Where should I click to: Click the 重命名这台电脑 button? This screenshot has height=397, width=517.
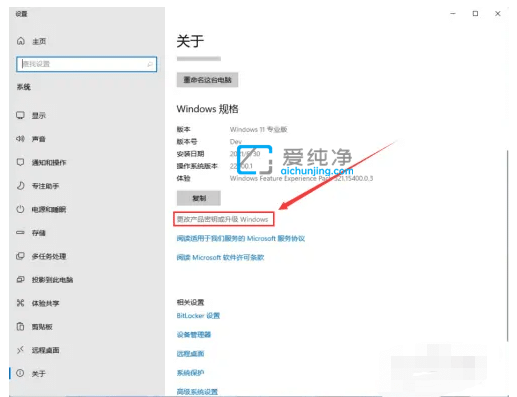[207, 80]
